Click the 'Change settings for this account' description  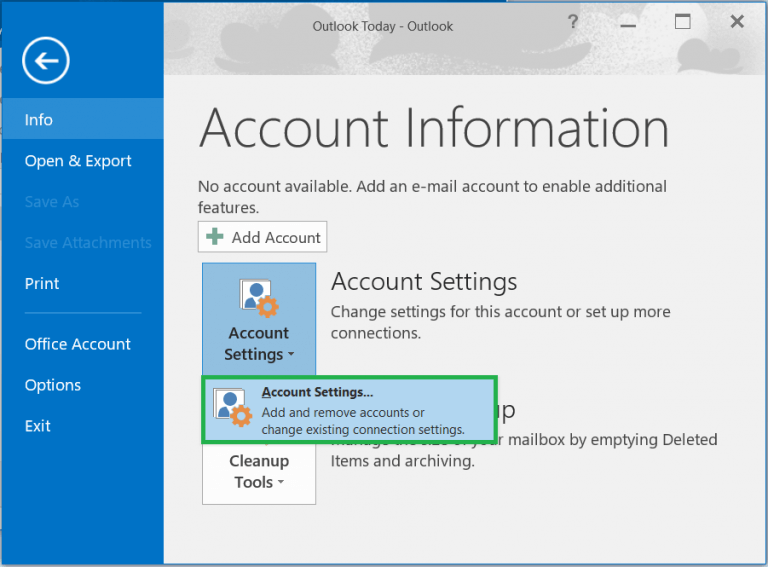click(x=501, y=322)
